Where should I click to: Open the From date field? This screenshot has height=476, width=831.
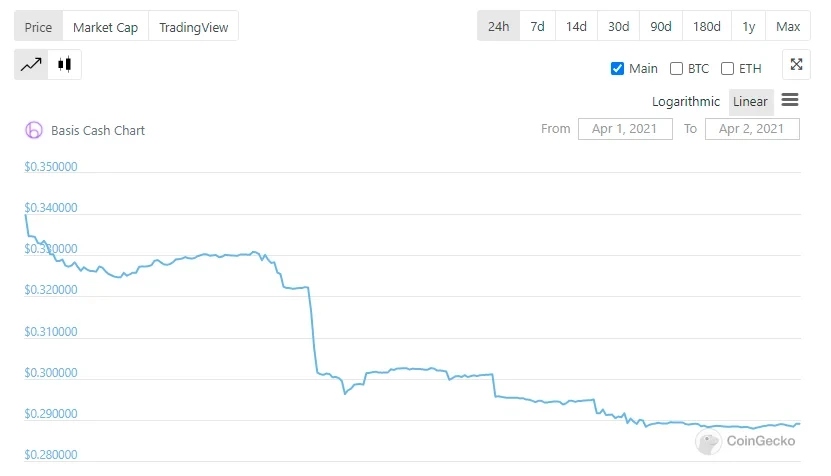pyautogui.click(x=625, y=129)
